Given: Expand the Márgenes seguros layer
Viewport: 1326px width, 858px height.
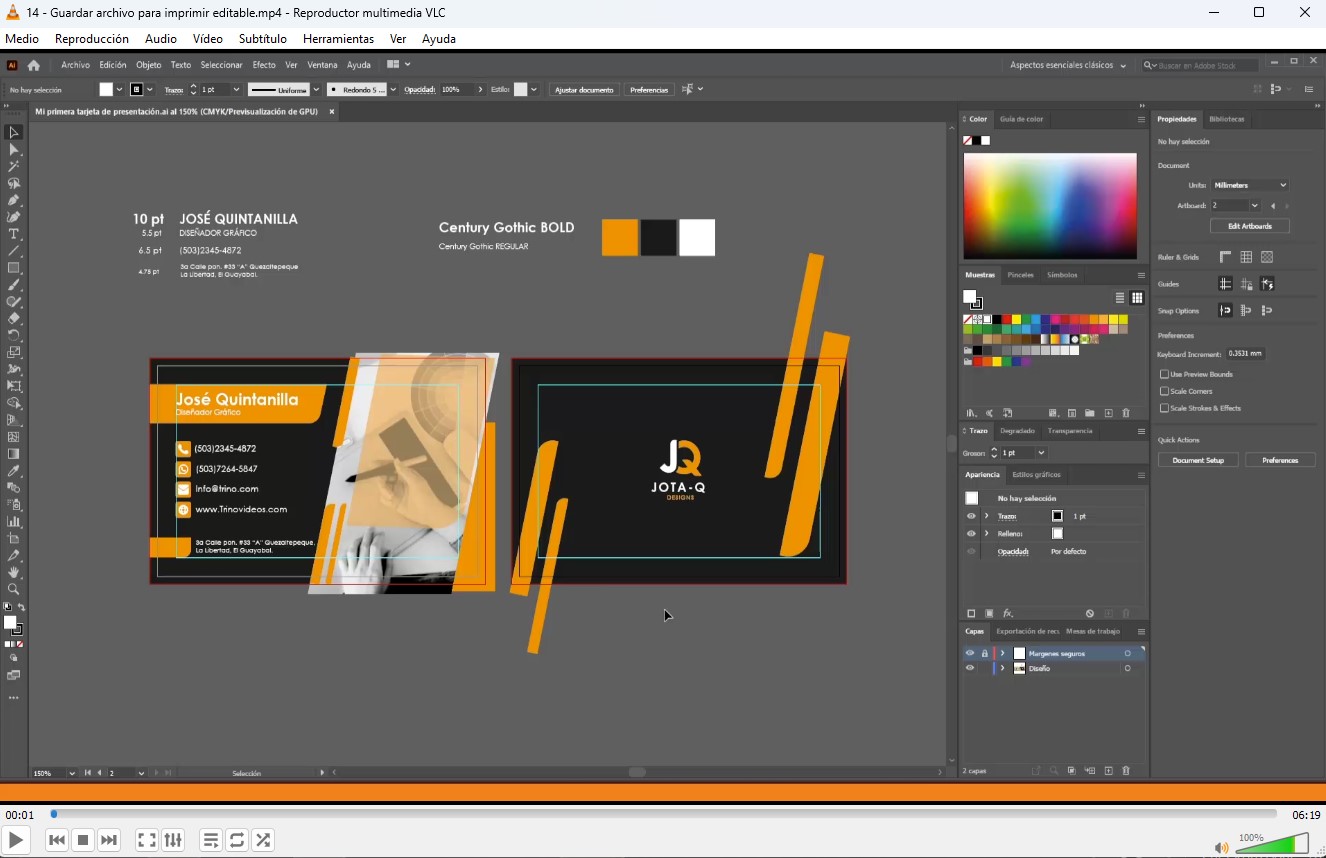Looking at the screenshot, I should click(1003, 653).
